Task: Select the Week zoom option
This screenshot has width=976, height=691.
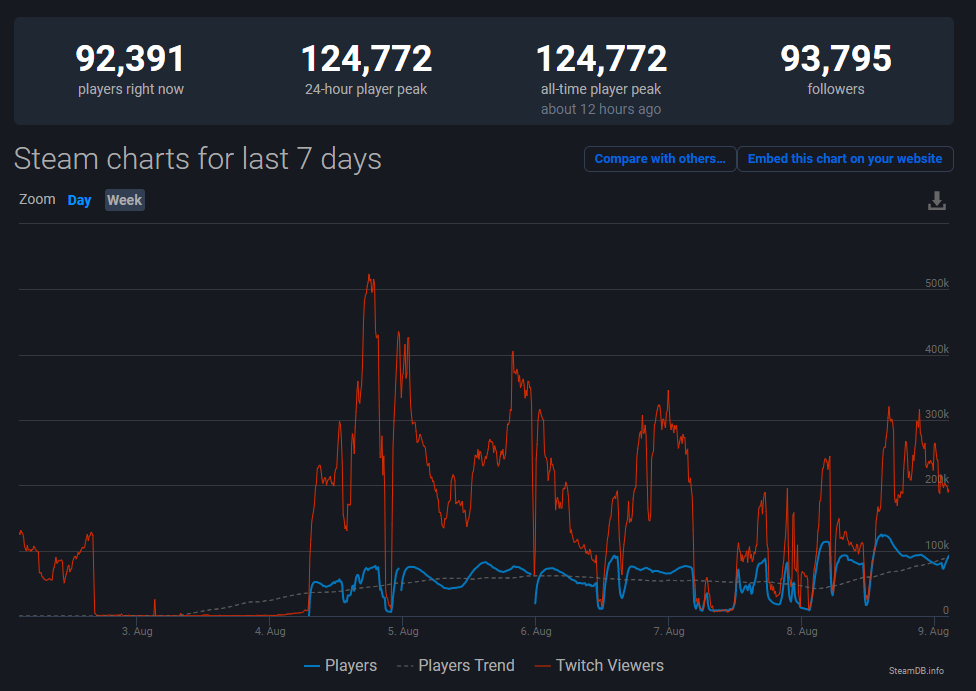Action: (125, 200)
